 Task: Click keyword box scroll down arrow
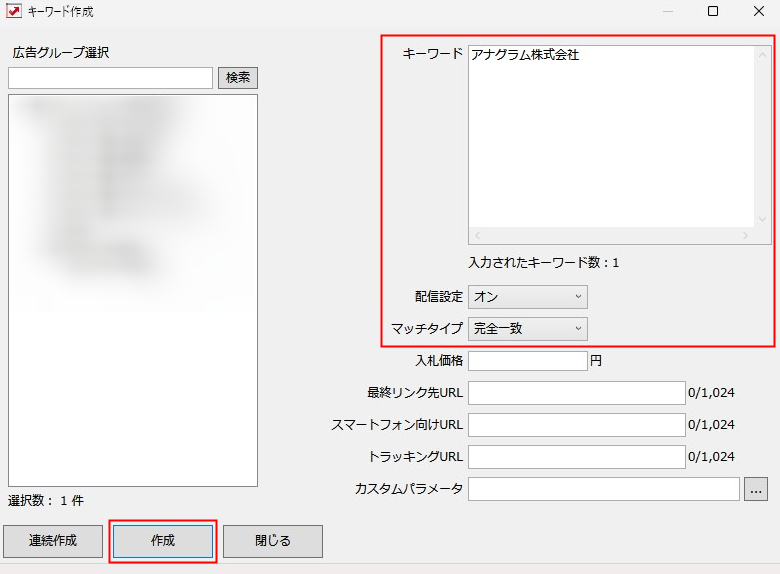(x=763, y=219)
